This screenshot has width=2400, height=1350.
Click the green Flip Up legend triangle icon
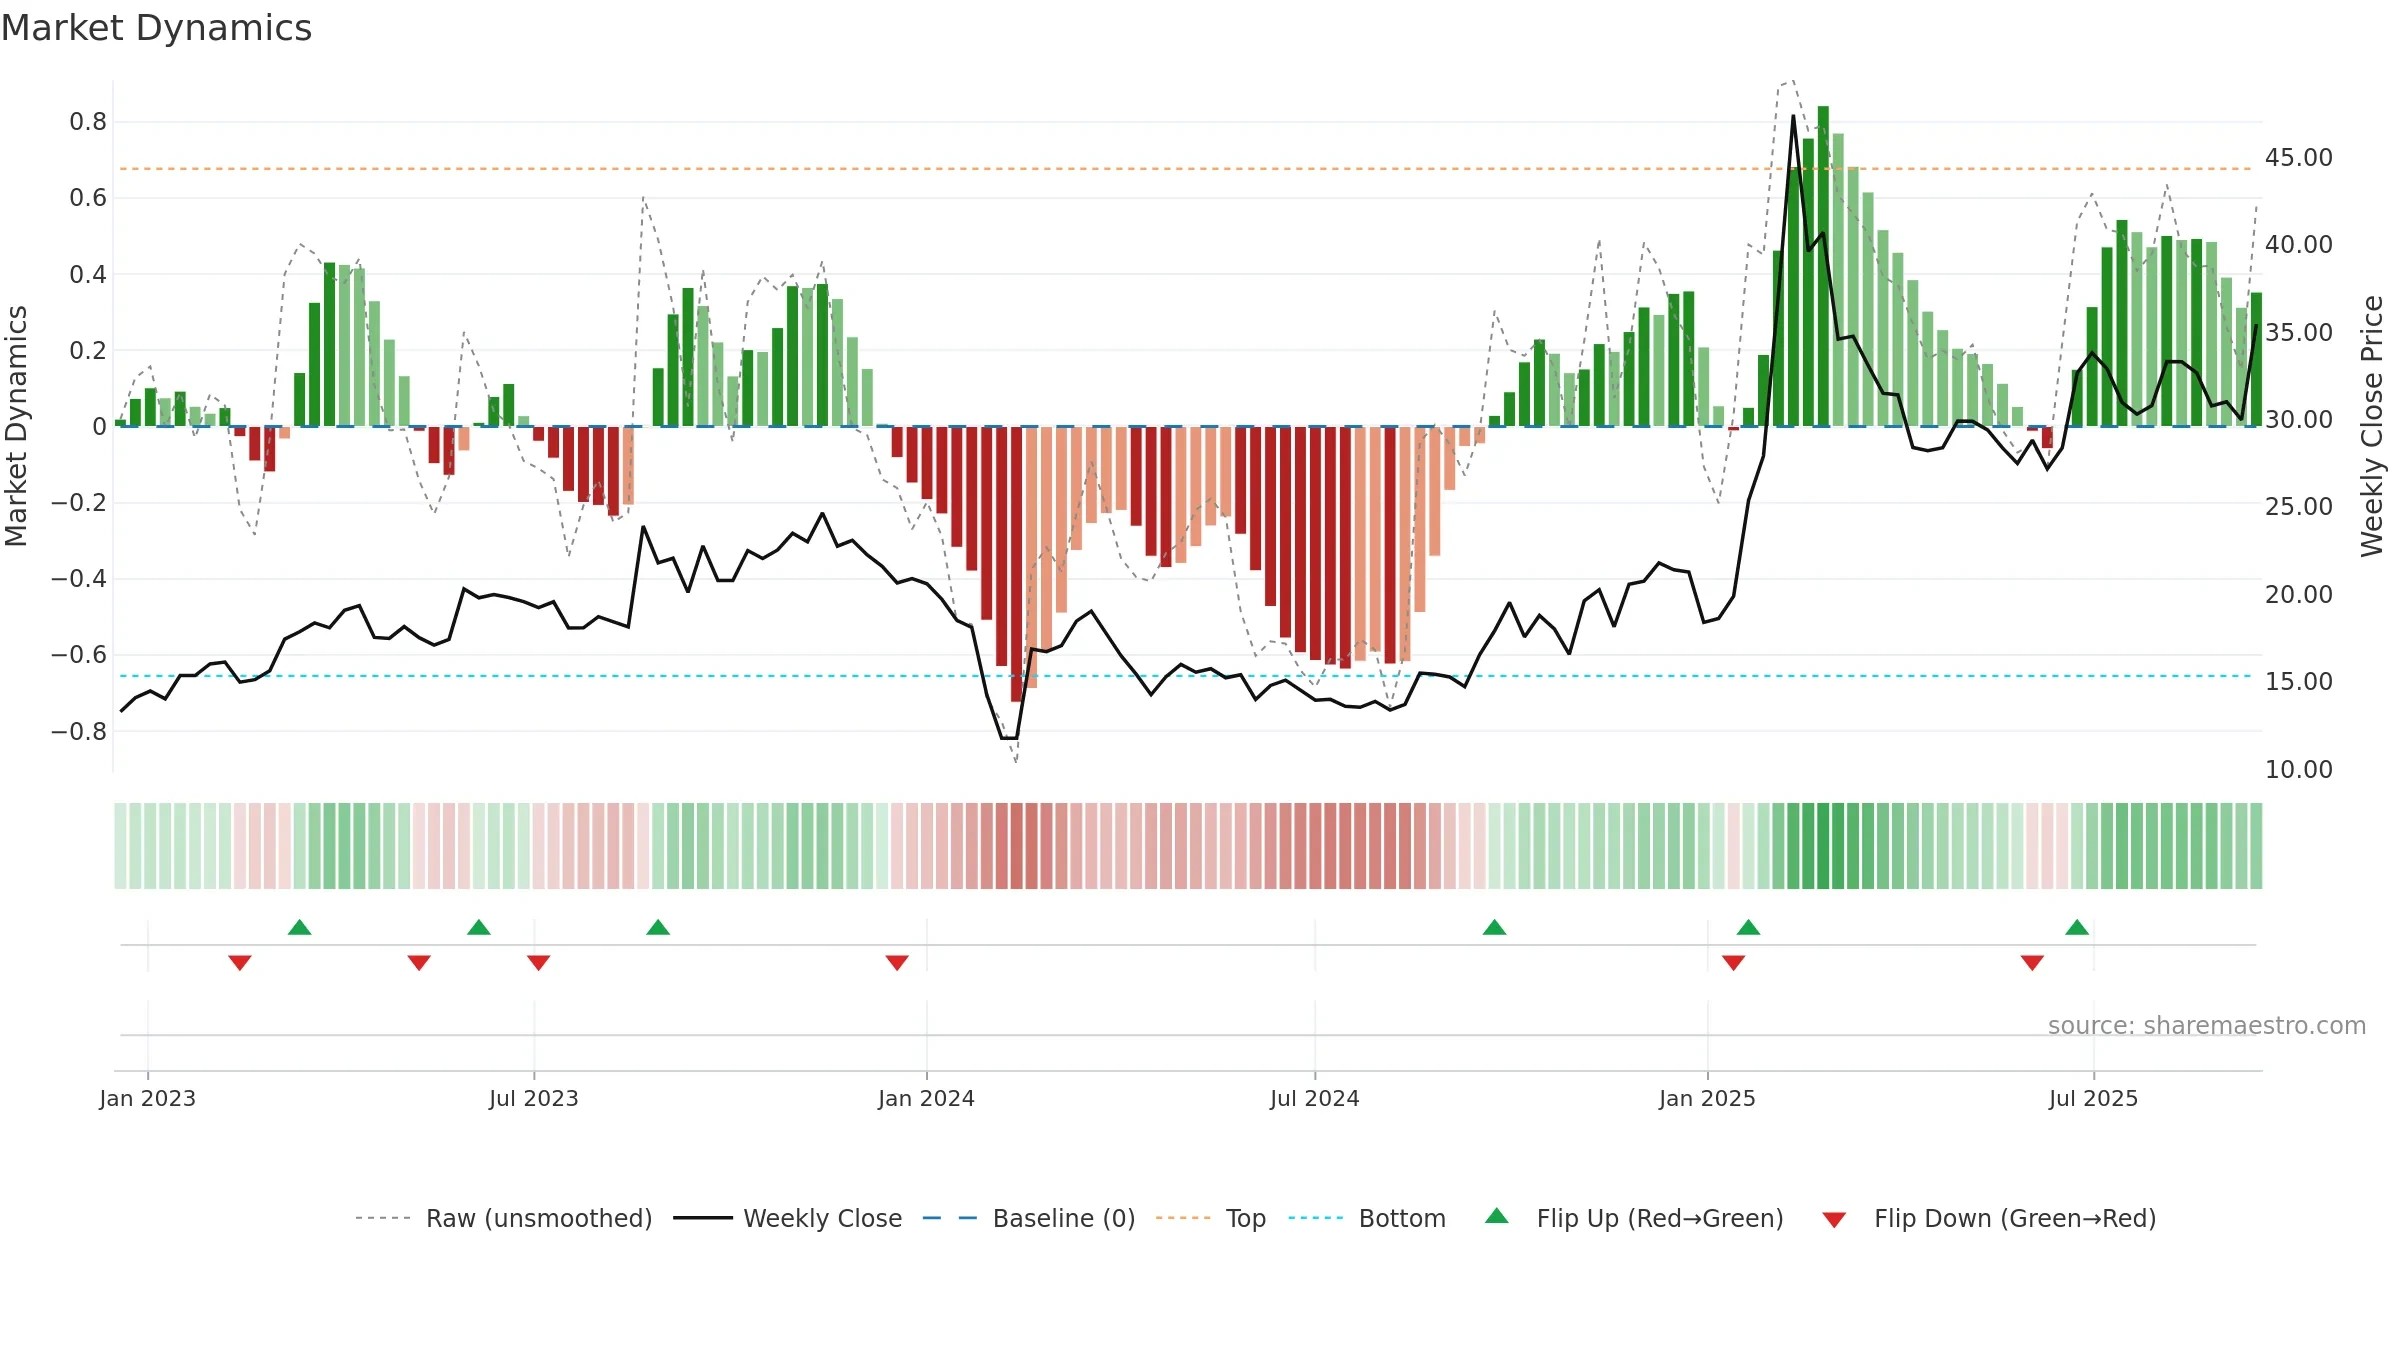(x=1497, y=1216)
